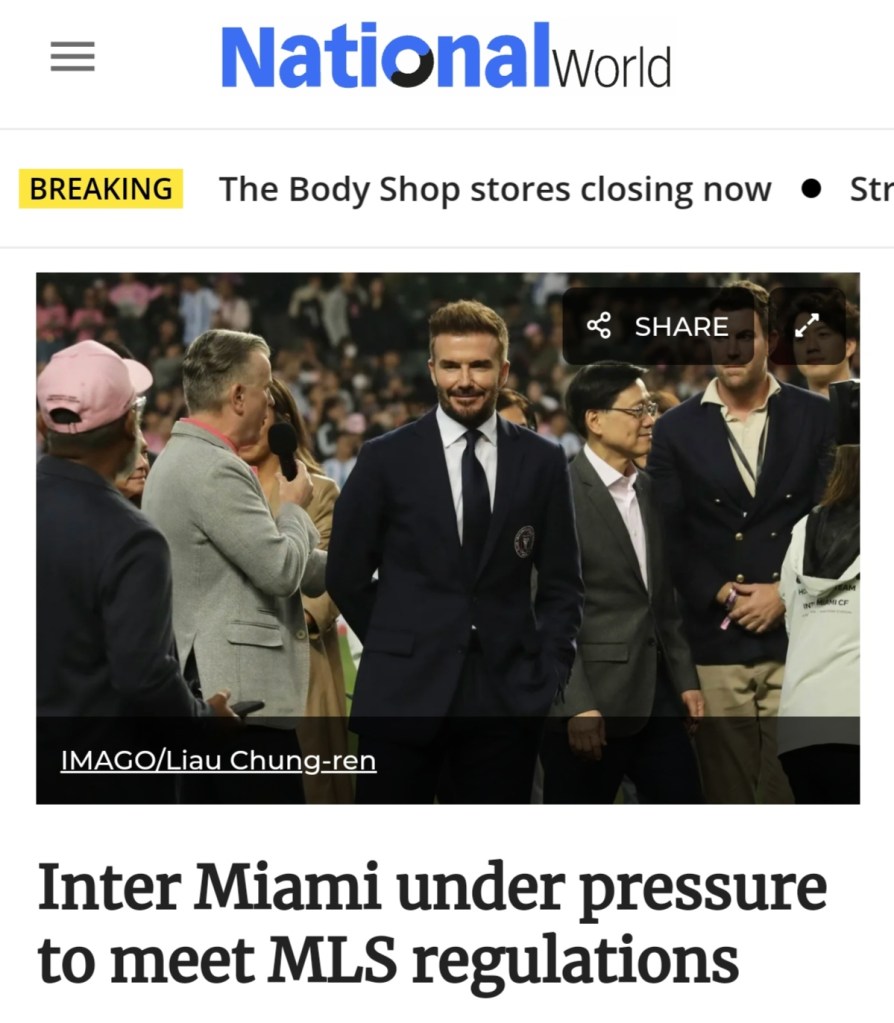Click the black circle icon in the National logo
This screenshot has width=894, height=1023.
tap(412, 66)
